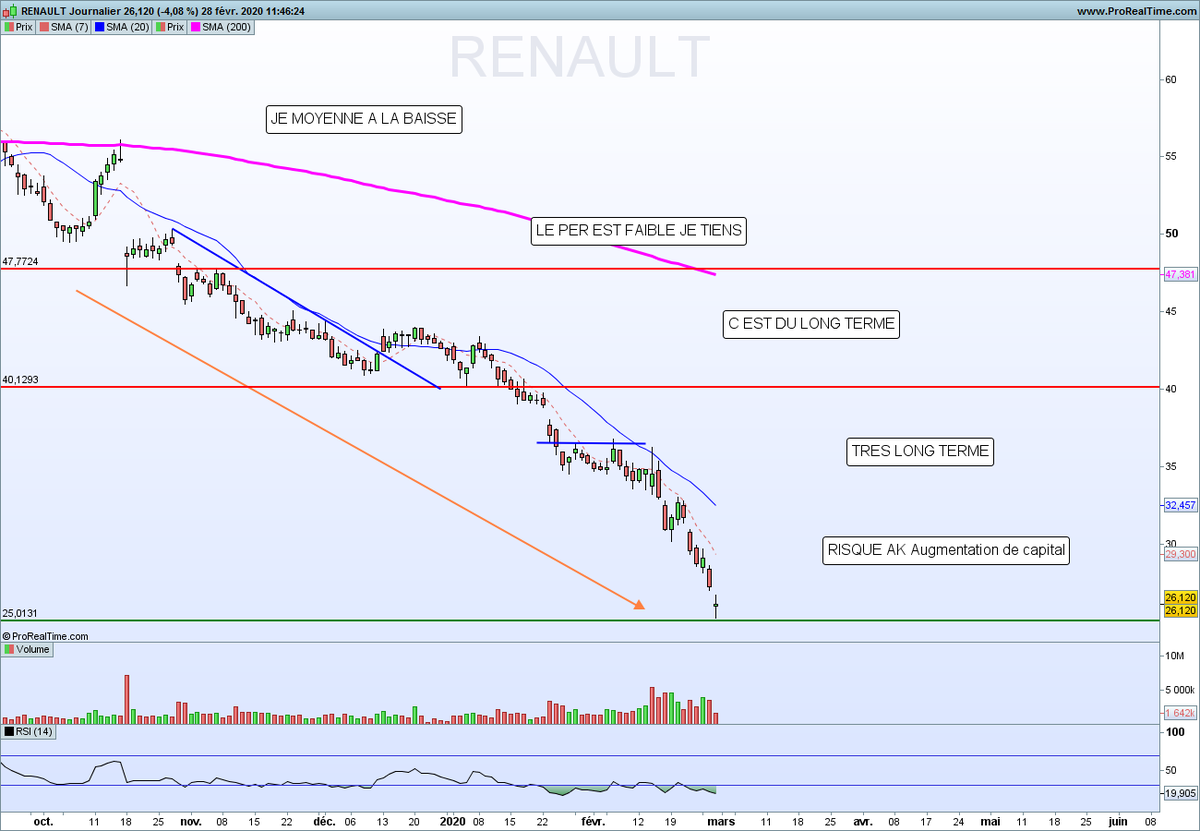Select the 'JE MOYENNE A LA BAISSE' annotation
This screenshot has width=1200, height=831.
point(364,120)
